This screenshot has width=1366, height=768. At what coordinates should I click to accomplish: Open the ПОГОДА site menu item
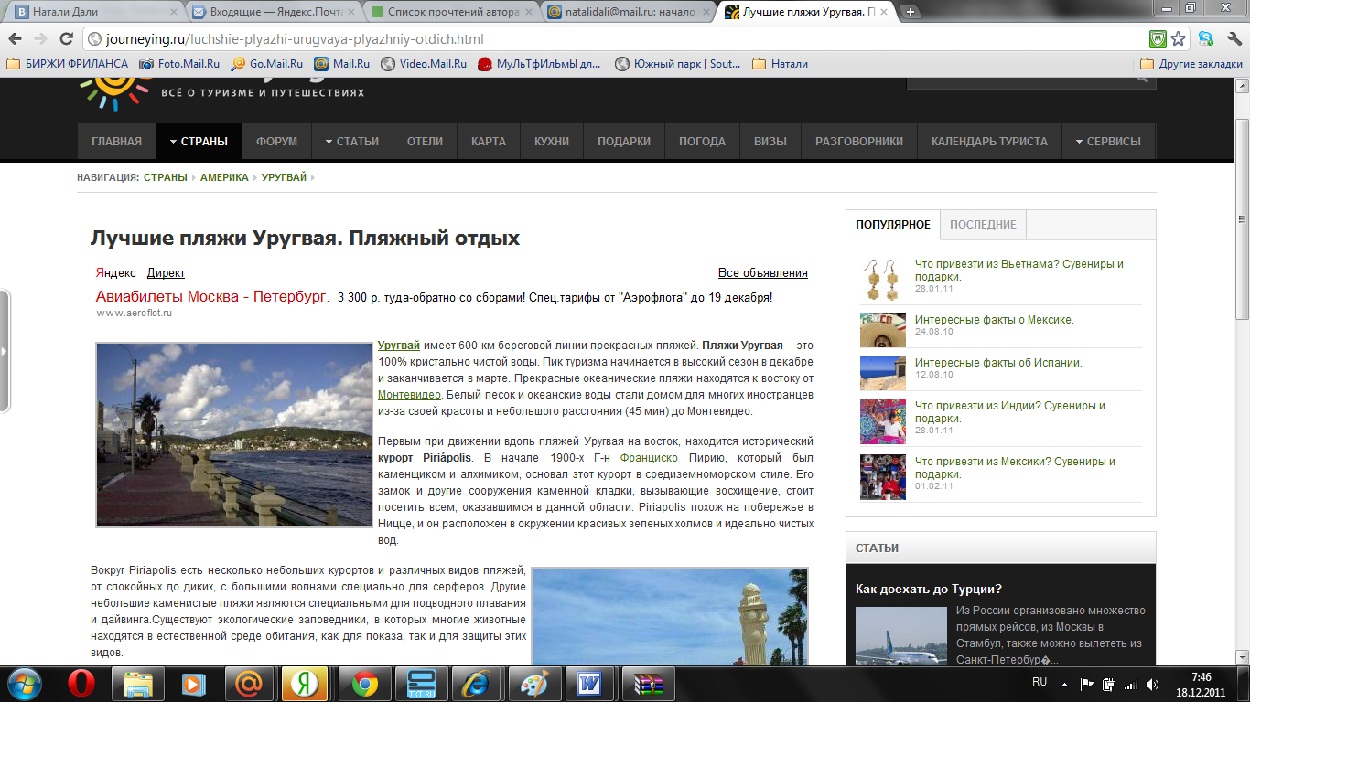pyautogui.click(x=702, y=141)
